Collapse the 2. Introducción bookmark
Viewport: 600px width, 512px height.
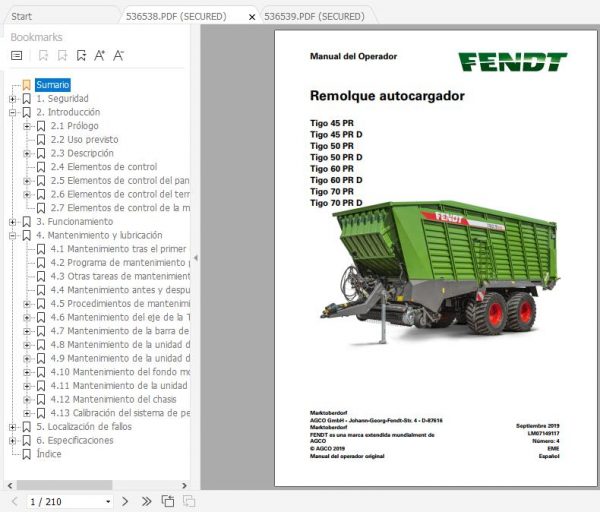pos(12,113)
